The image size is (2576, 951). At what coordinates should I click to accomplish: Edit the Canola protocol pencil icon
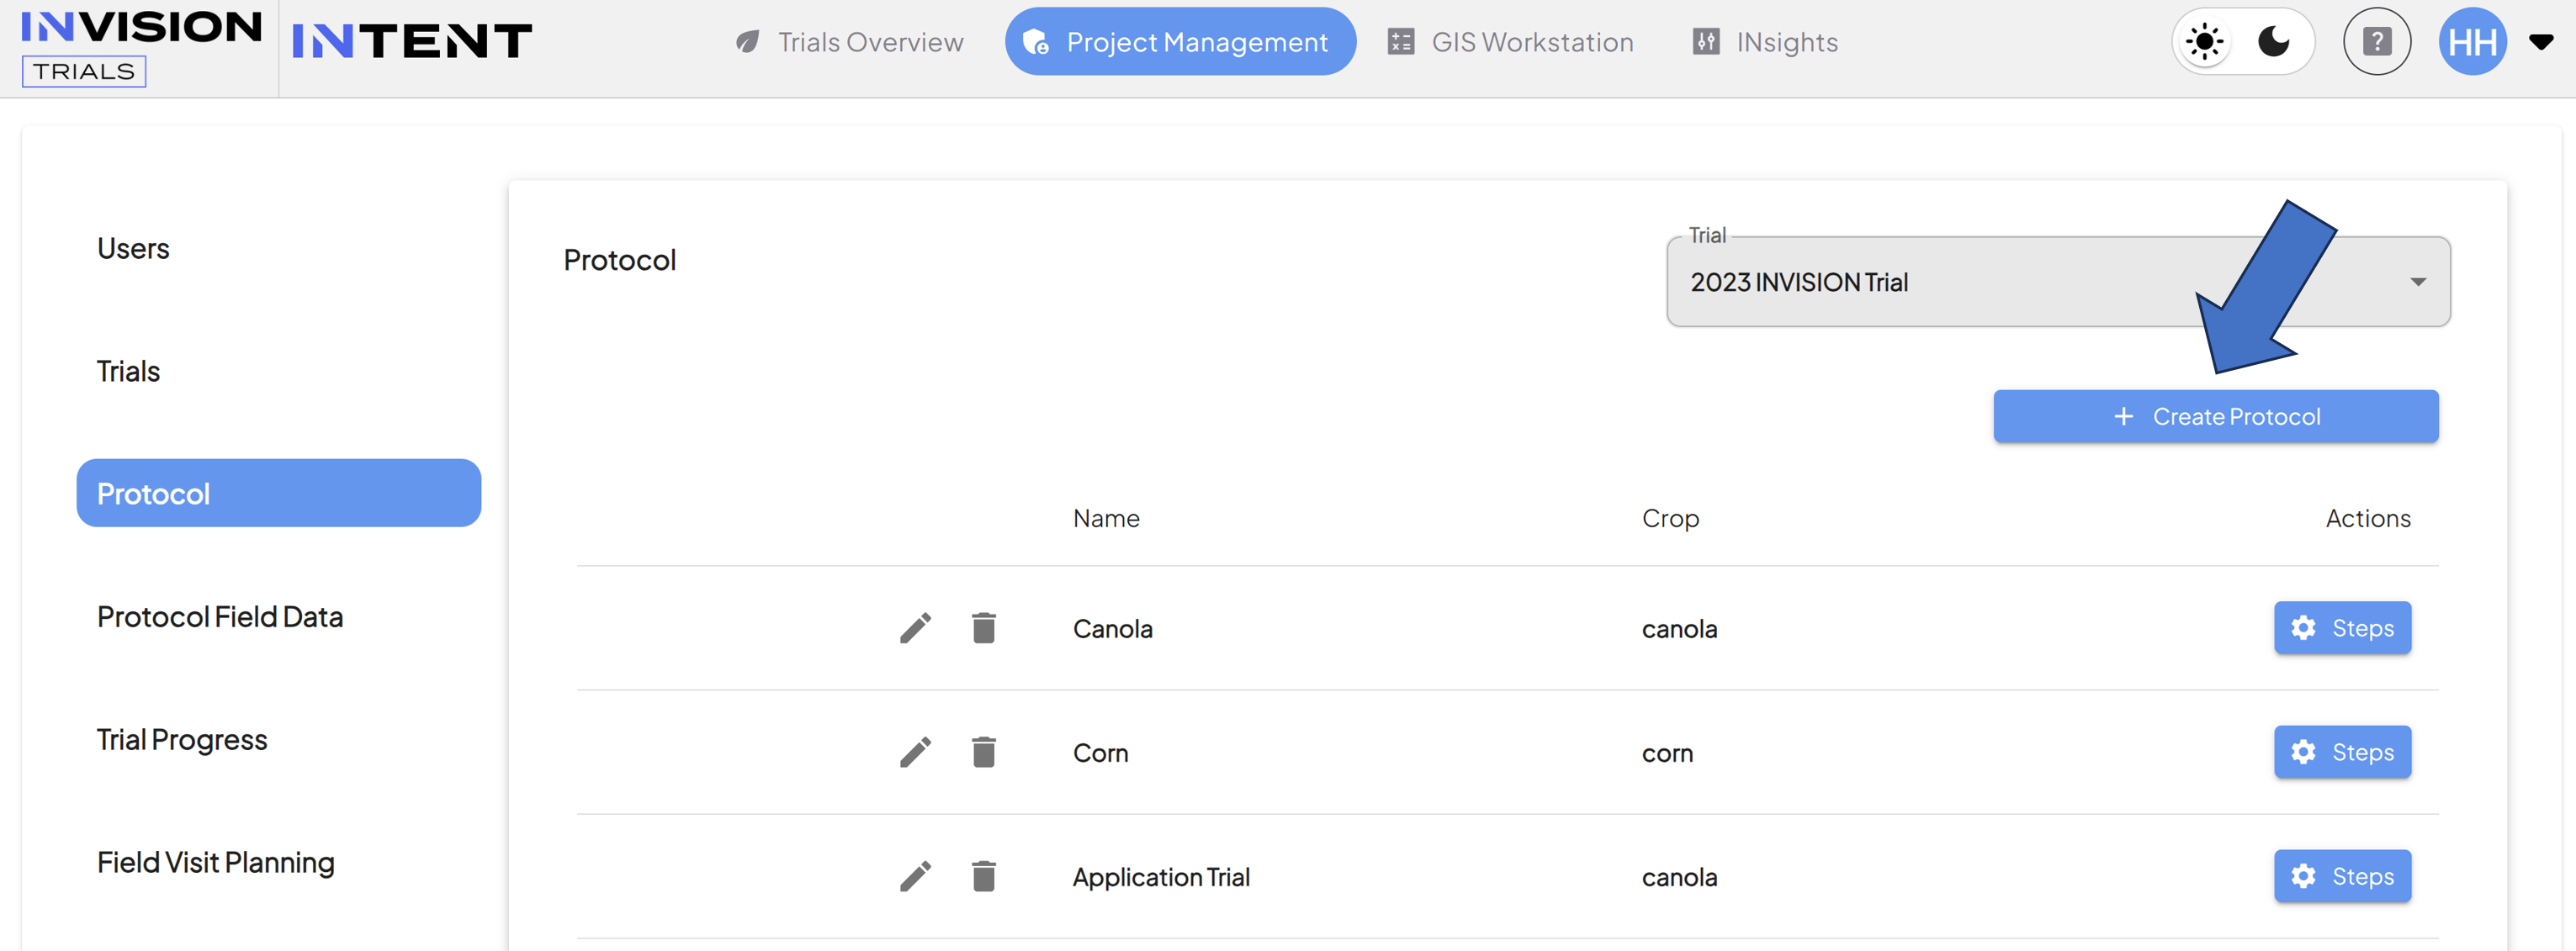(915, 628)
